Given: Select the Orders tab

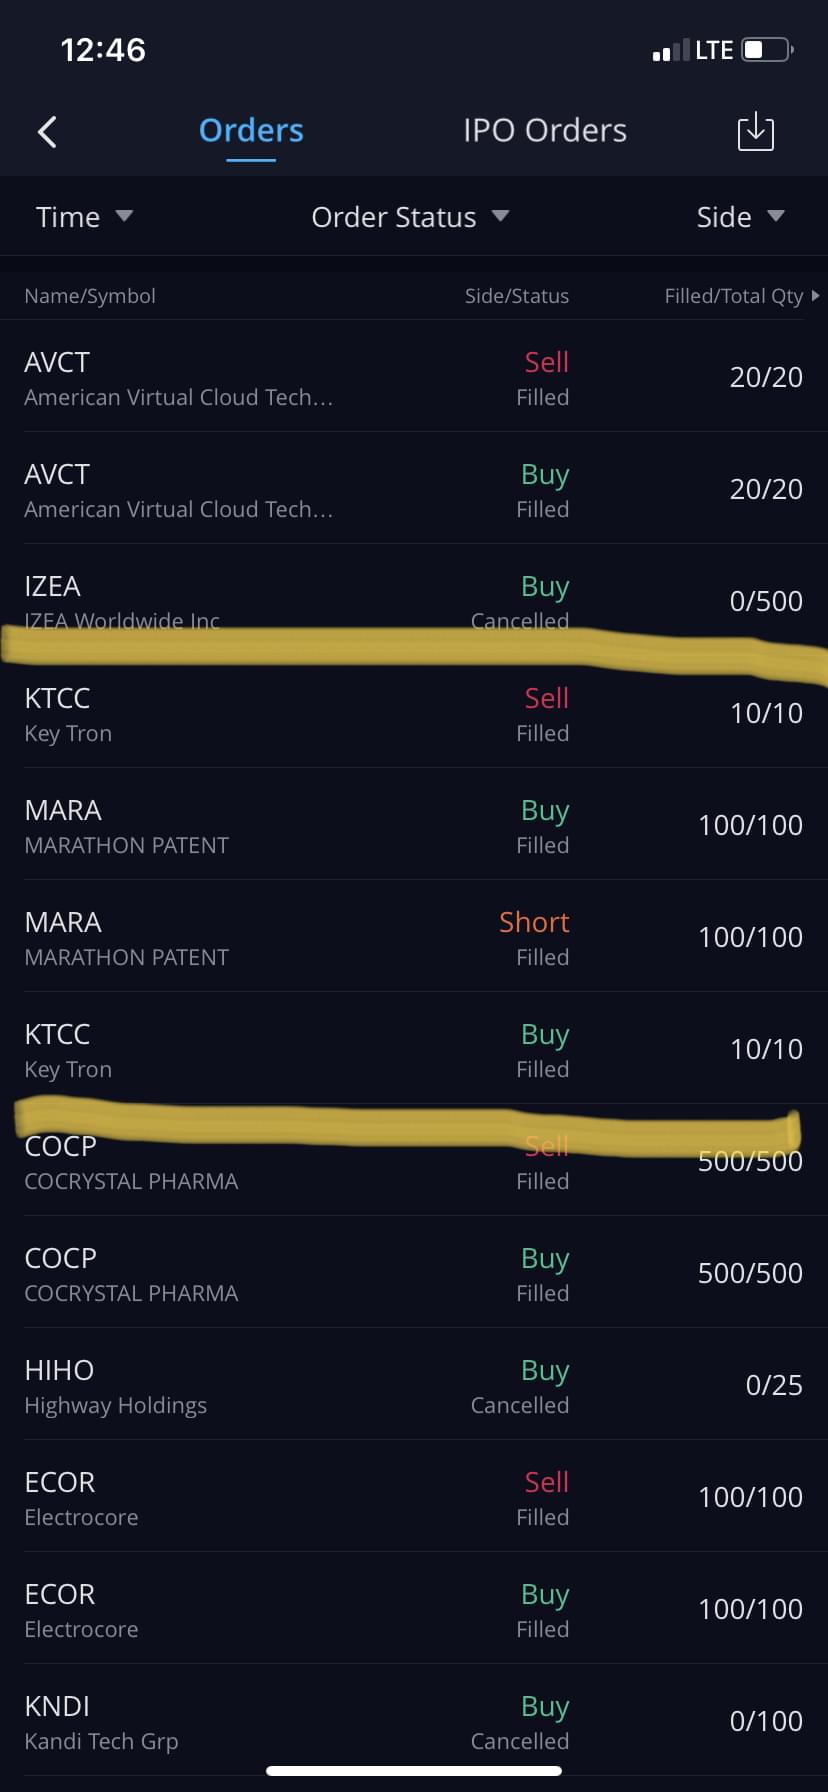Looking at the screenshot, I should click(251, 131).
